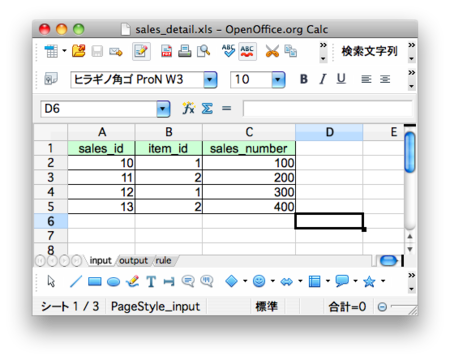Screen dimensions: 450x360
Task: Click the Export as PDF icon
Action: point(166,51)
